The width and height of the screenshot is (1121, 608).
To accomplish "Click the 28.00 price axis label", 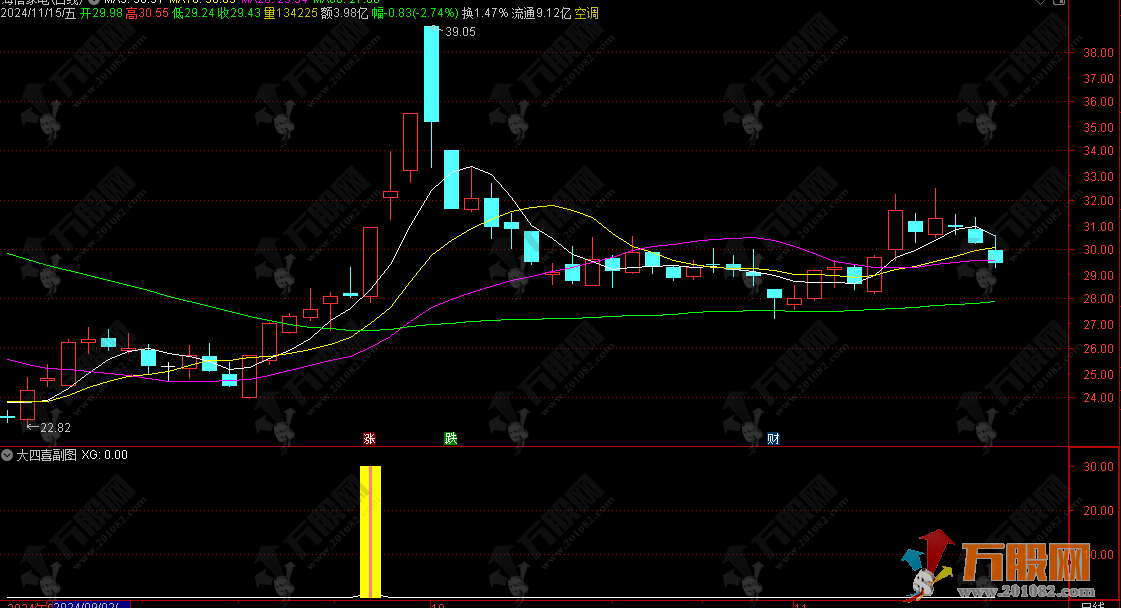I will 1099,299.
